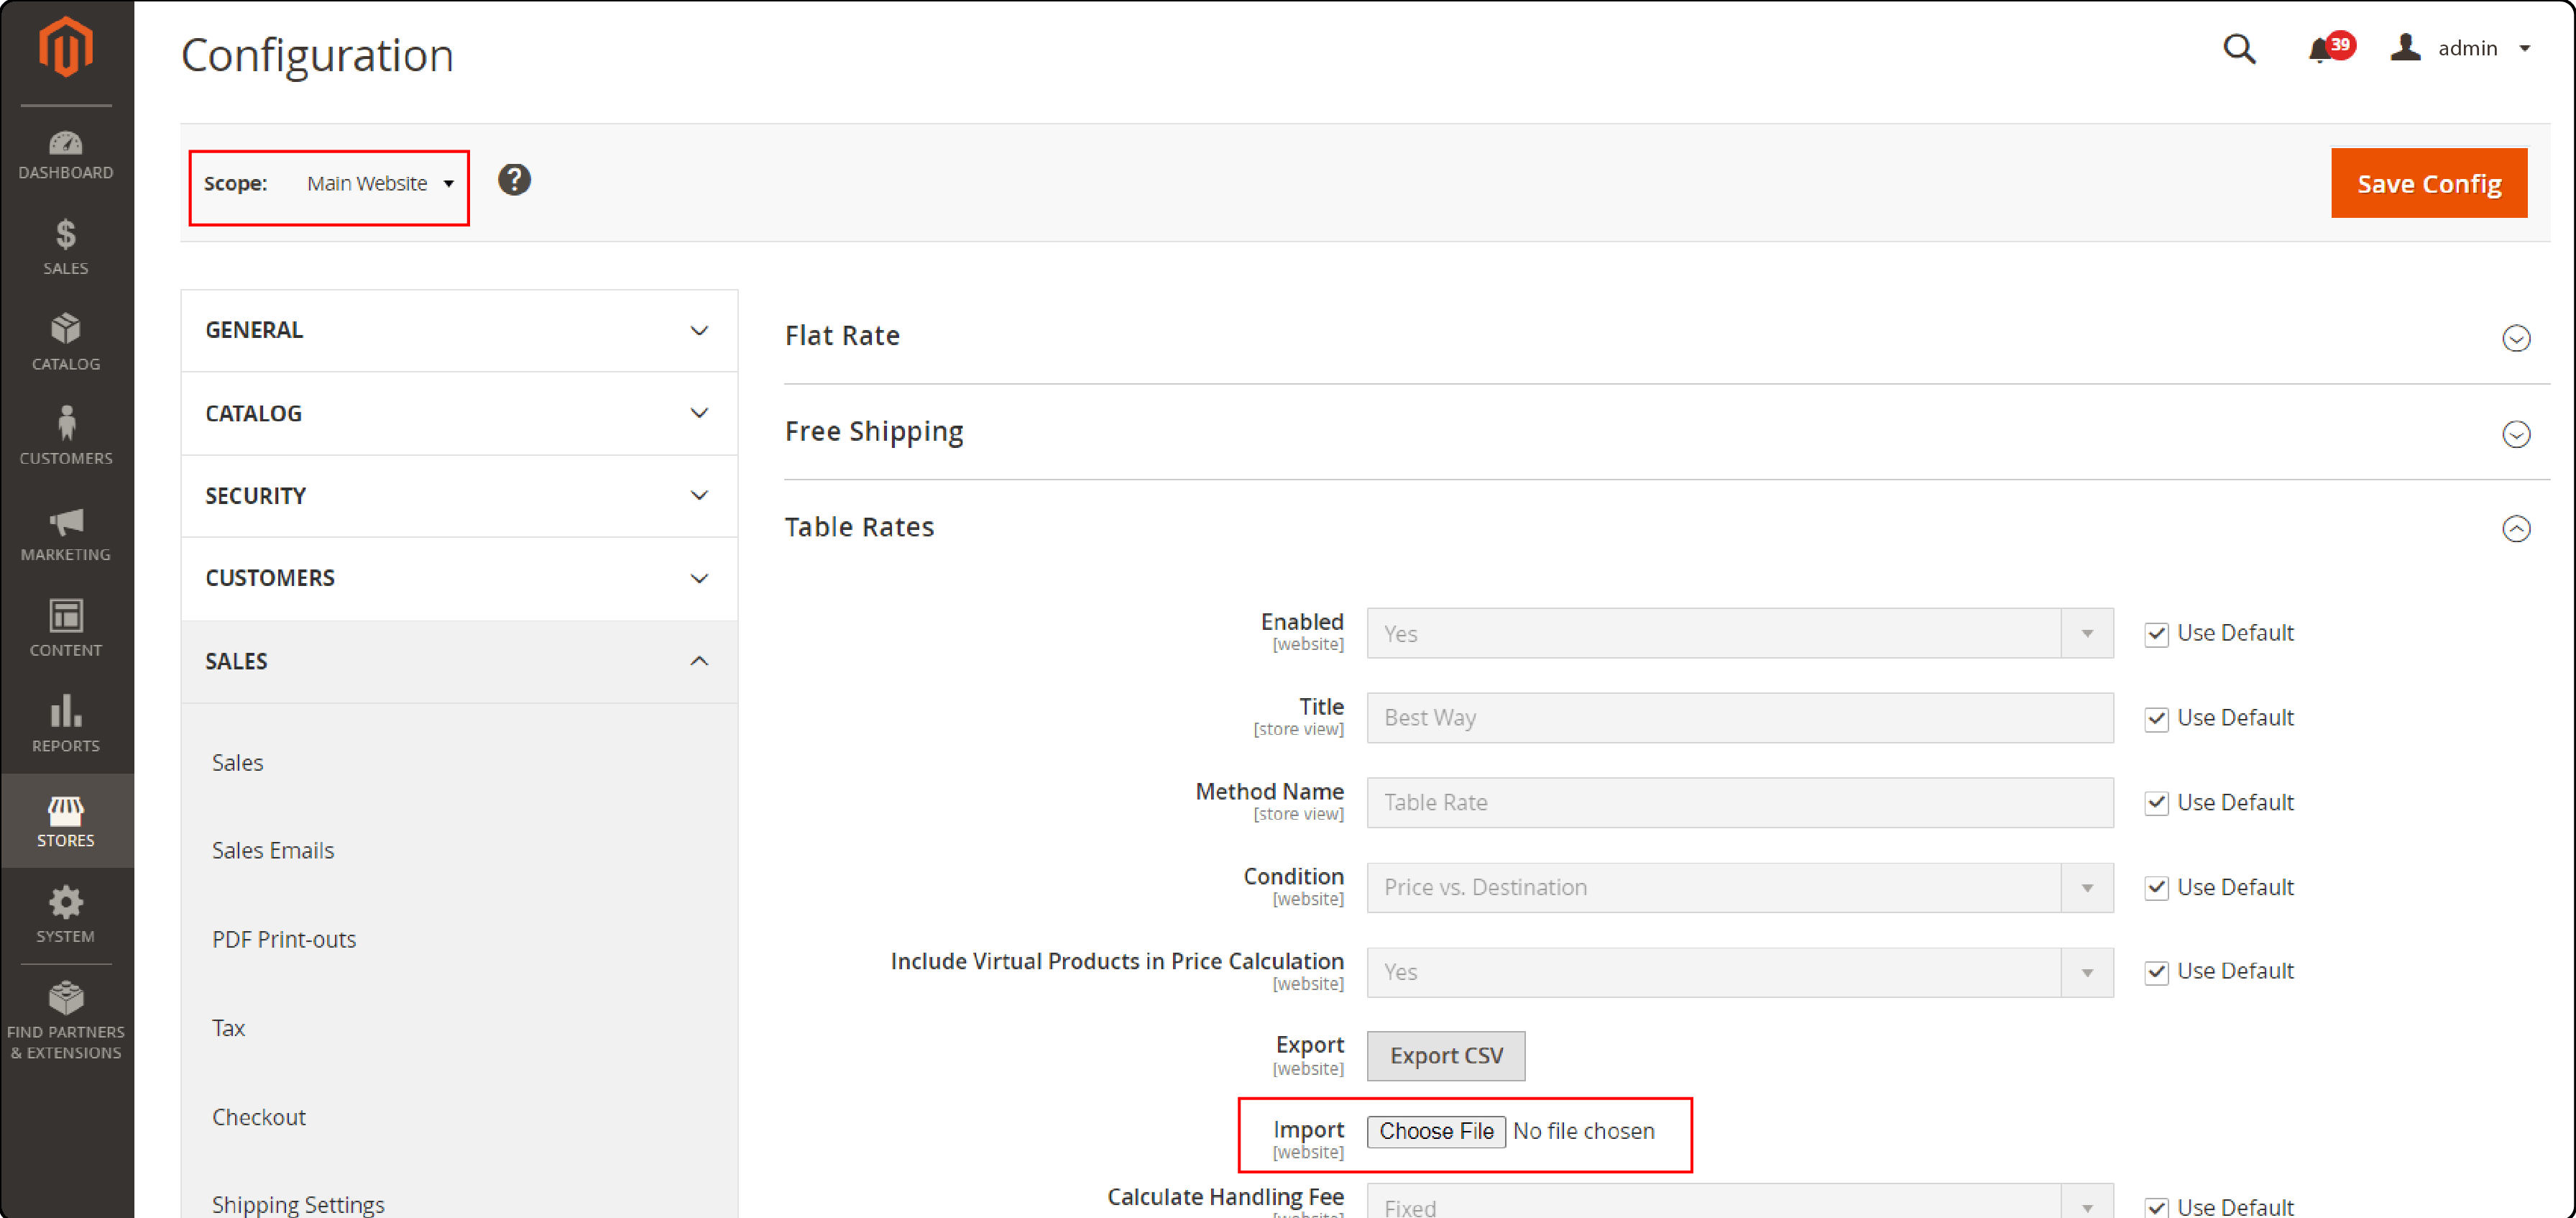Click the admin user avatar icon
2576x1218 pixels.
2405,47
